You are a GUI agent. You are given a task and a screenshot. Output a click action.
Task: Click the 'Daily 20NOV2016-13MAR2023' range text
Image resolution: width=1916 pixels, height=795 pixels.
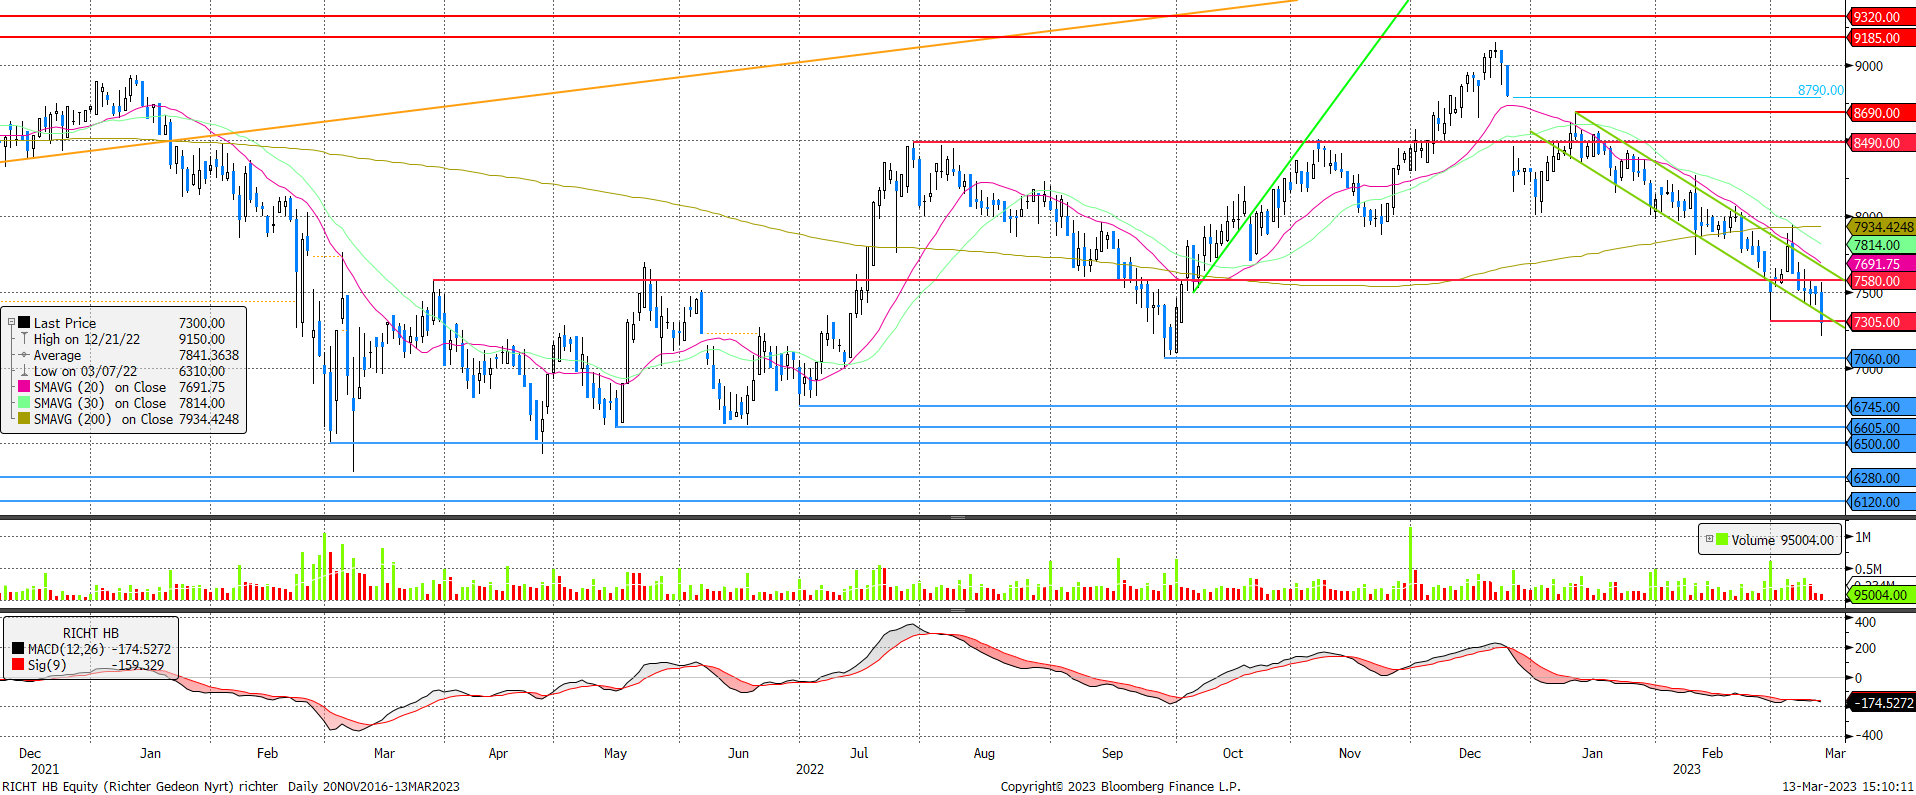coord(374,786)
